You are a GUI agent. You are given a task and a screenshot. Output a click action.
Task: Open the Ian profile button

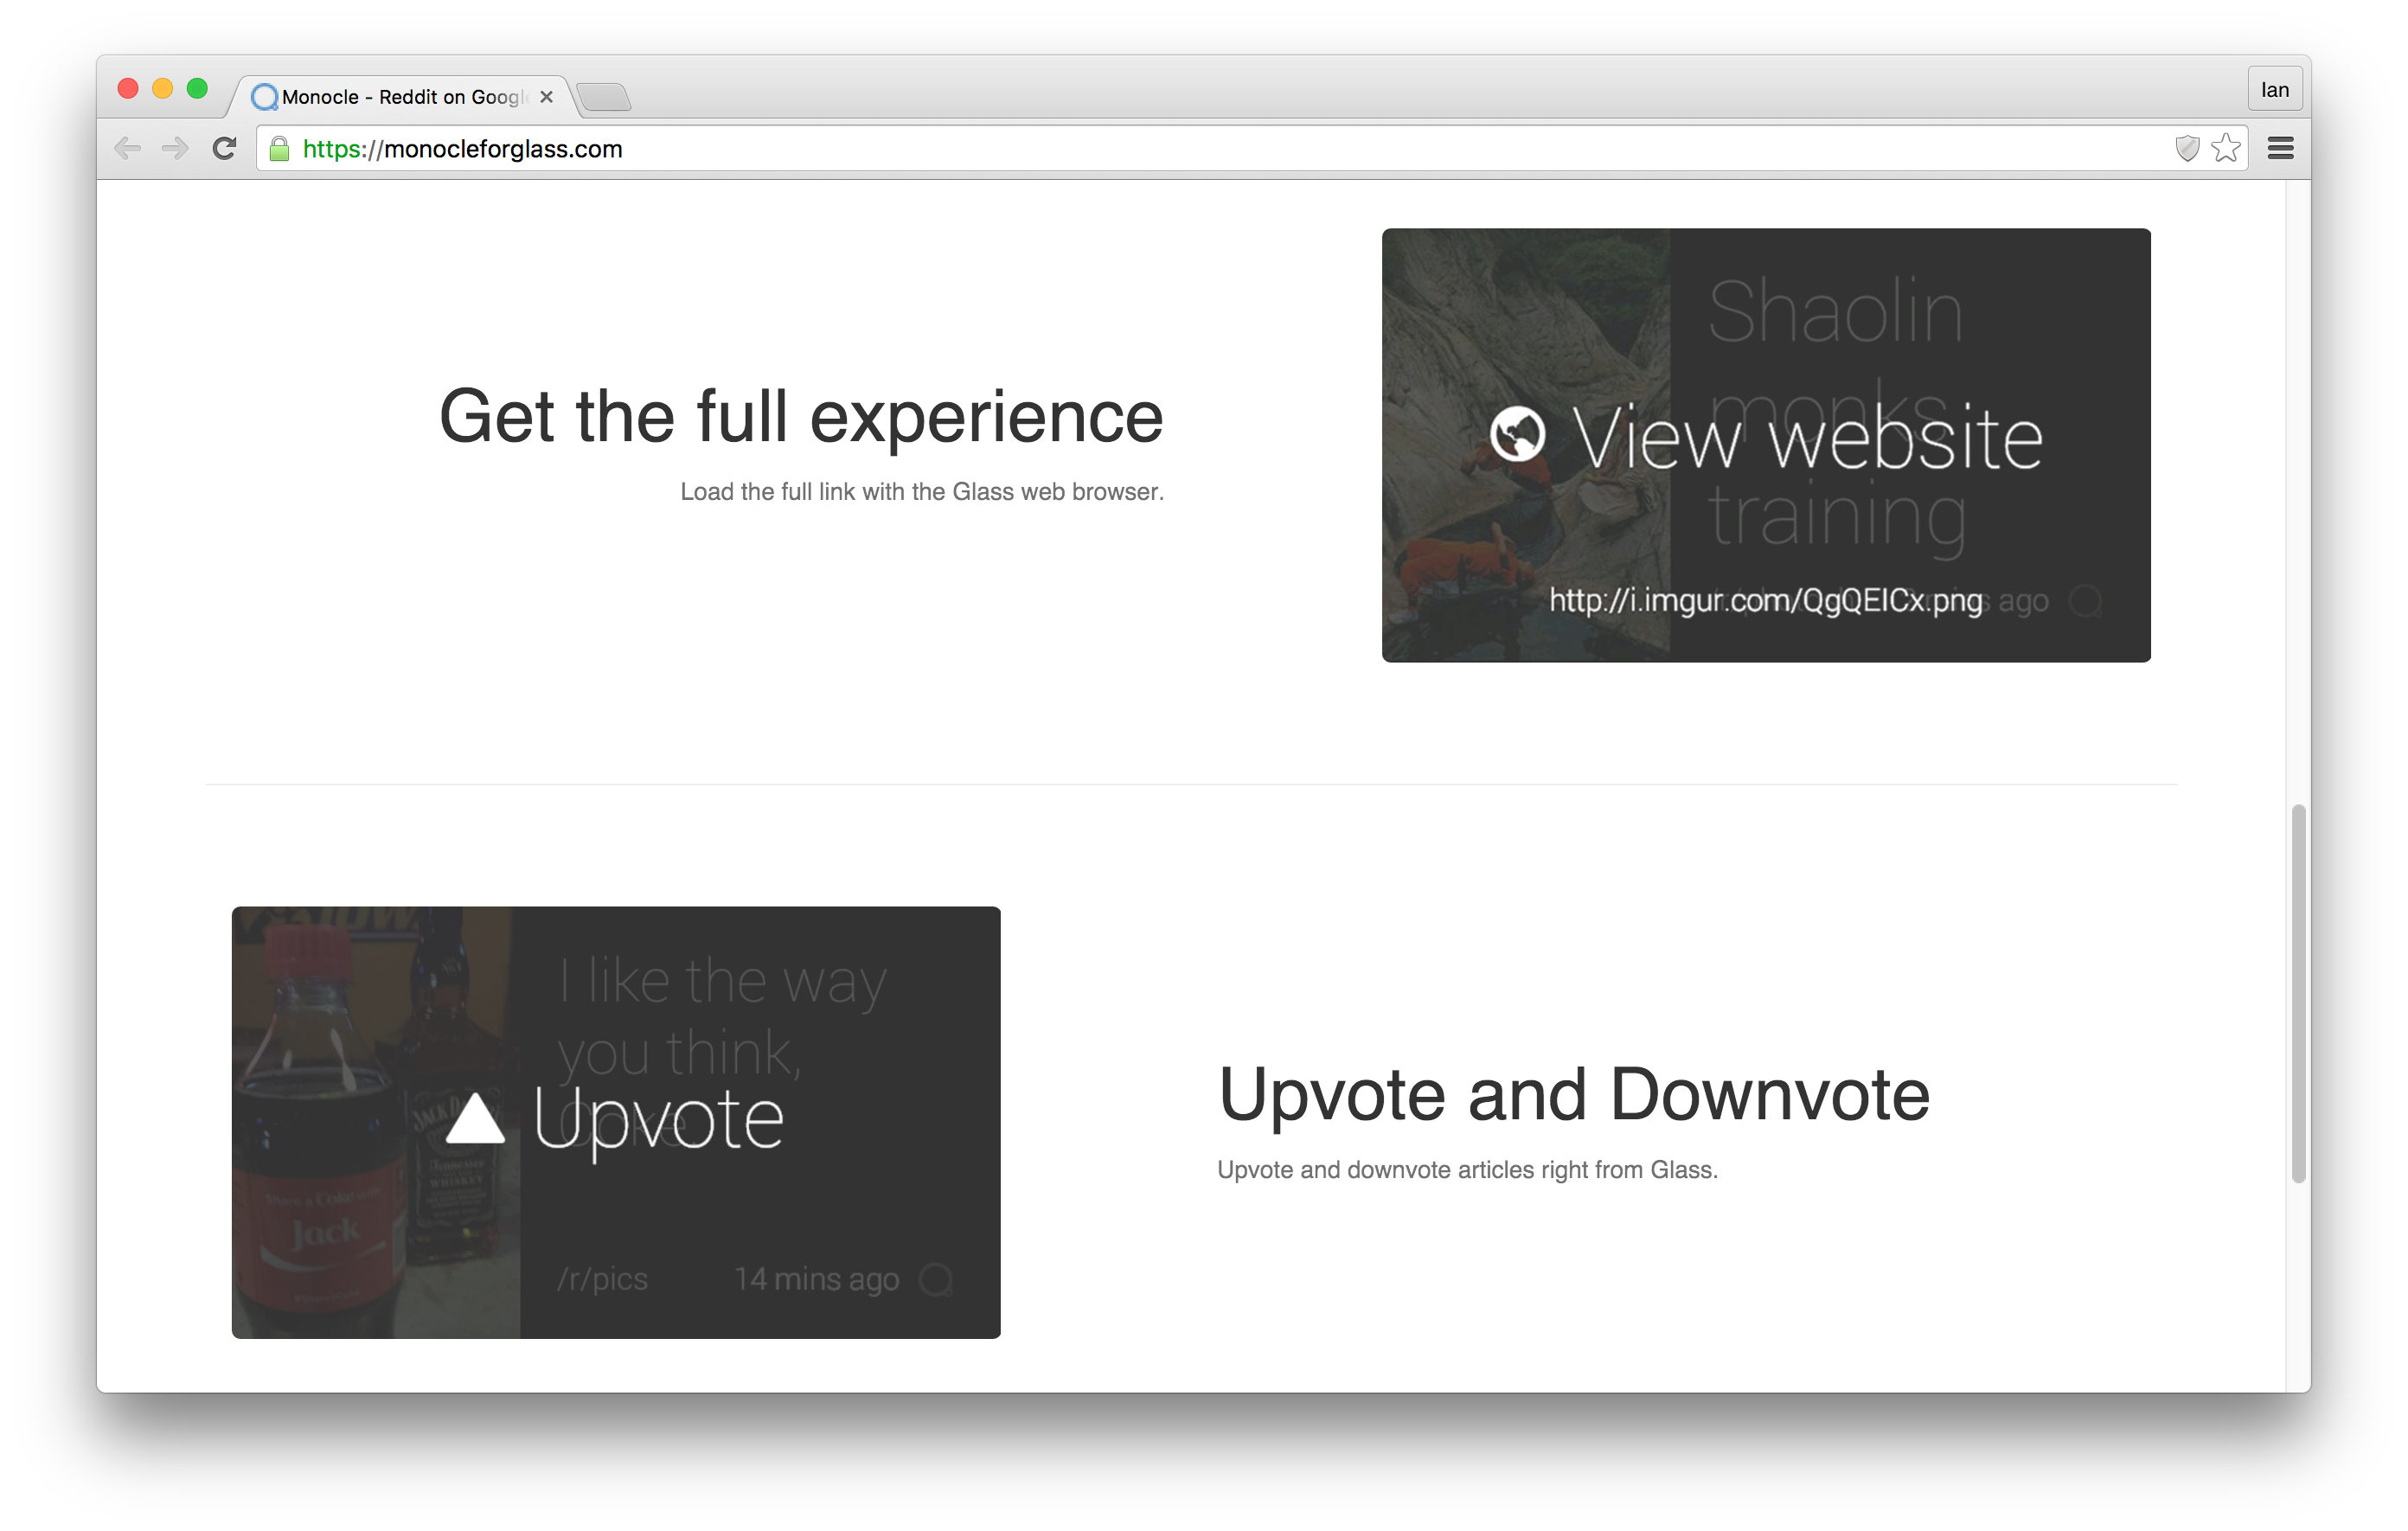[x=2274, y=90]
